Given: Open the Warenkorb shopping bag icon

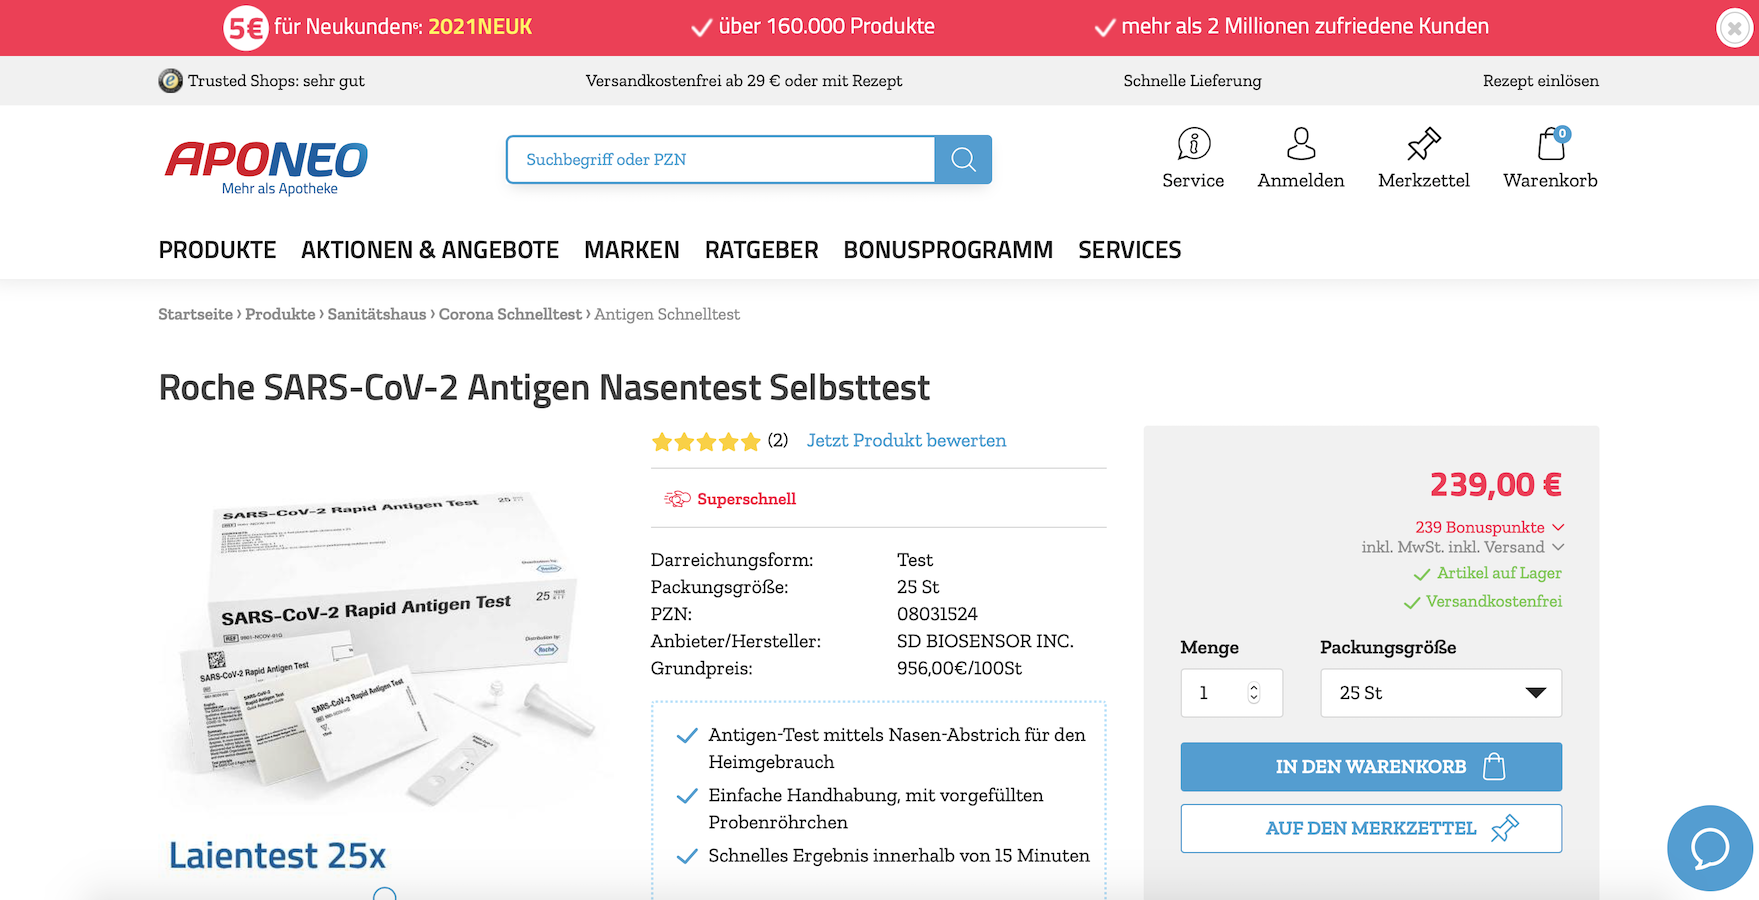Looking at the screenshot, I should (1550, 145).
